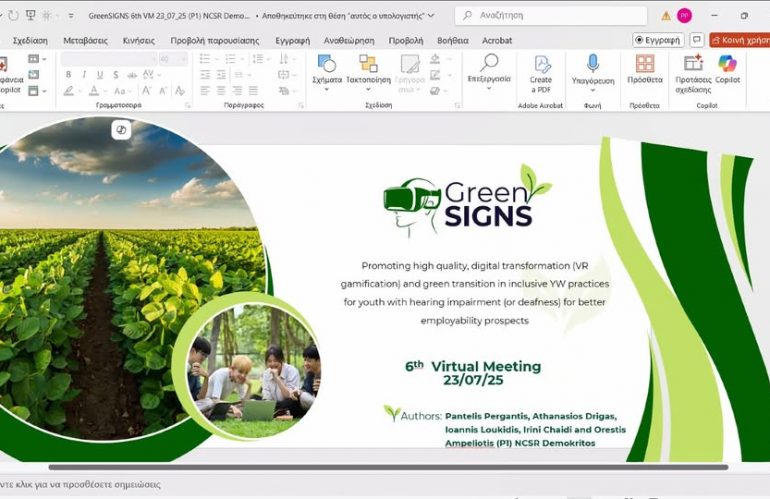770x499 pixels.
Task: Open the PP account profile avatar
Action: click(x=684, y=16)
